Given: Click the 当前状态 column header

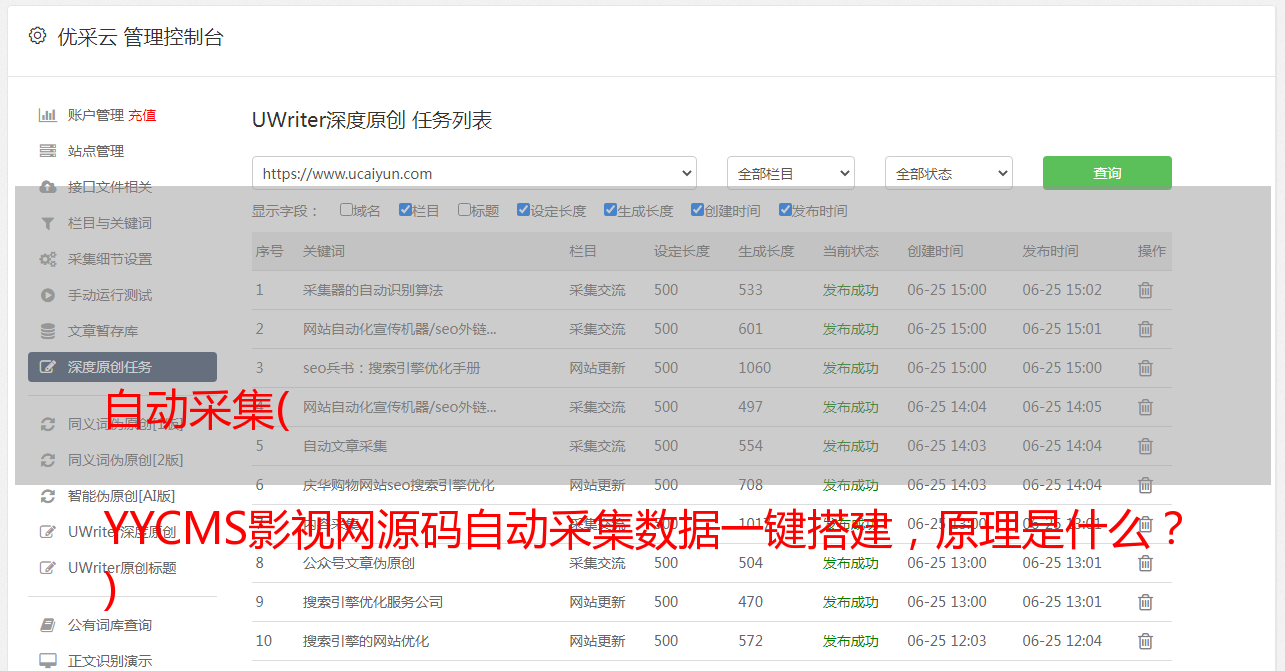Looking at the screenshot, I should (x=851, y=251).
